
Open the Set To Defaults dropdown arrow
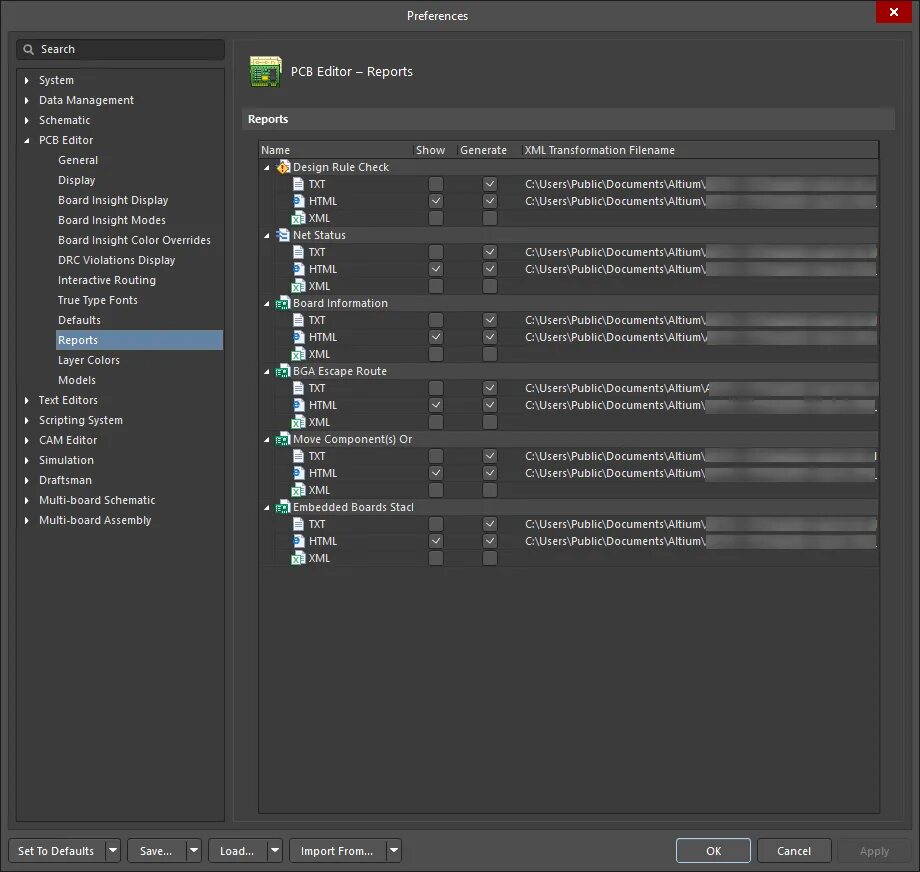pos(113,850)
